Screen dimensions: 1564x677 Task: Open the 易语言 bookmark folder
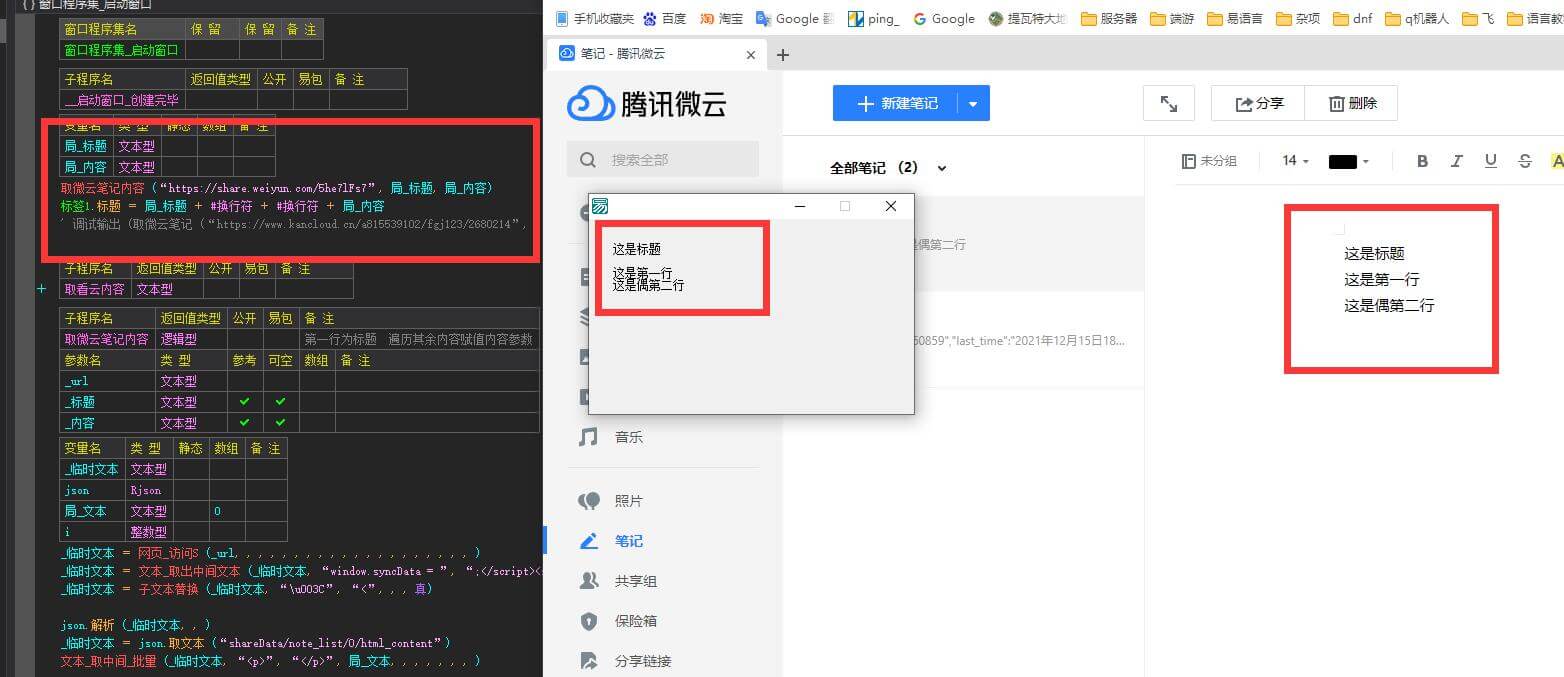[x=1234, y=18]
